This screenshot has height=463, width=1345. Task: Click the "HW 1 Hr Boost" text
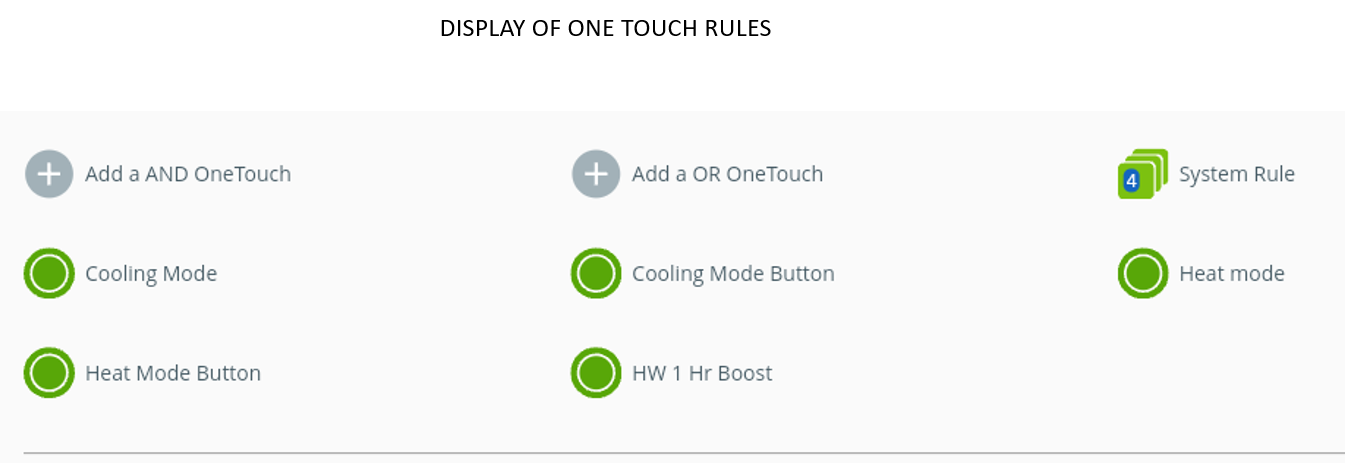[x=702, y=373]
